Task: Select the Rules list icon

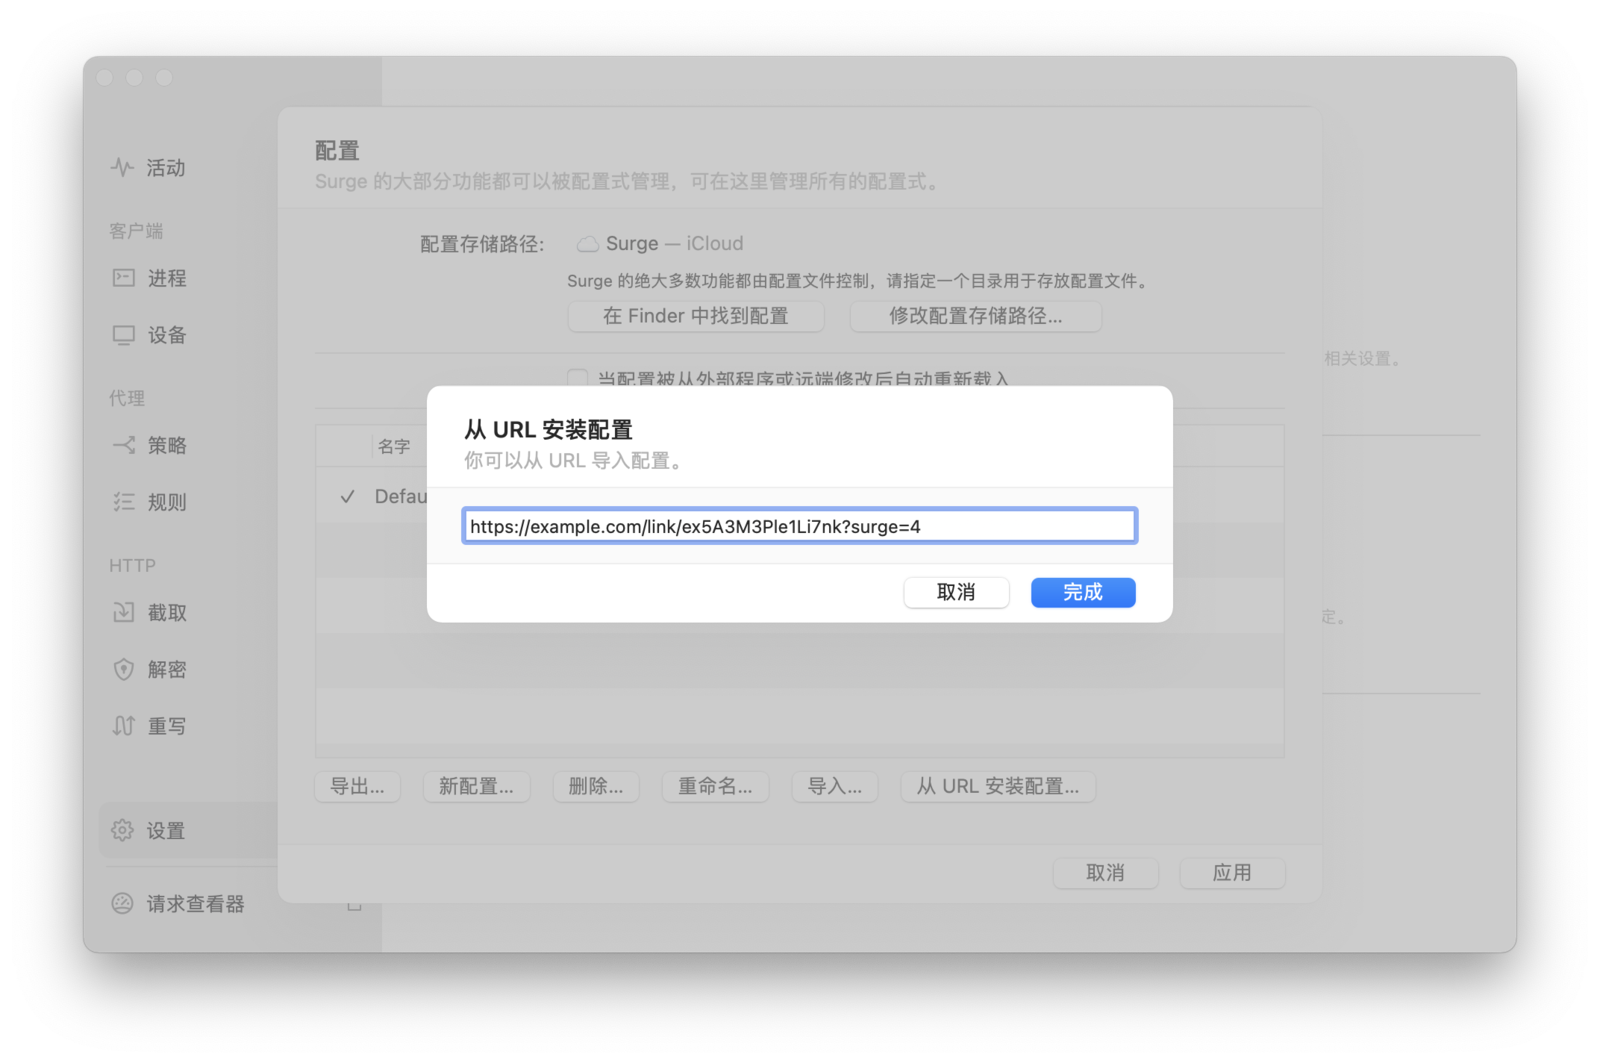Action: coord(124,502)
